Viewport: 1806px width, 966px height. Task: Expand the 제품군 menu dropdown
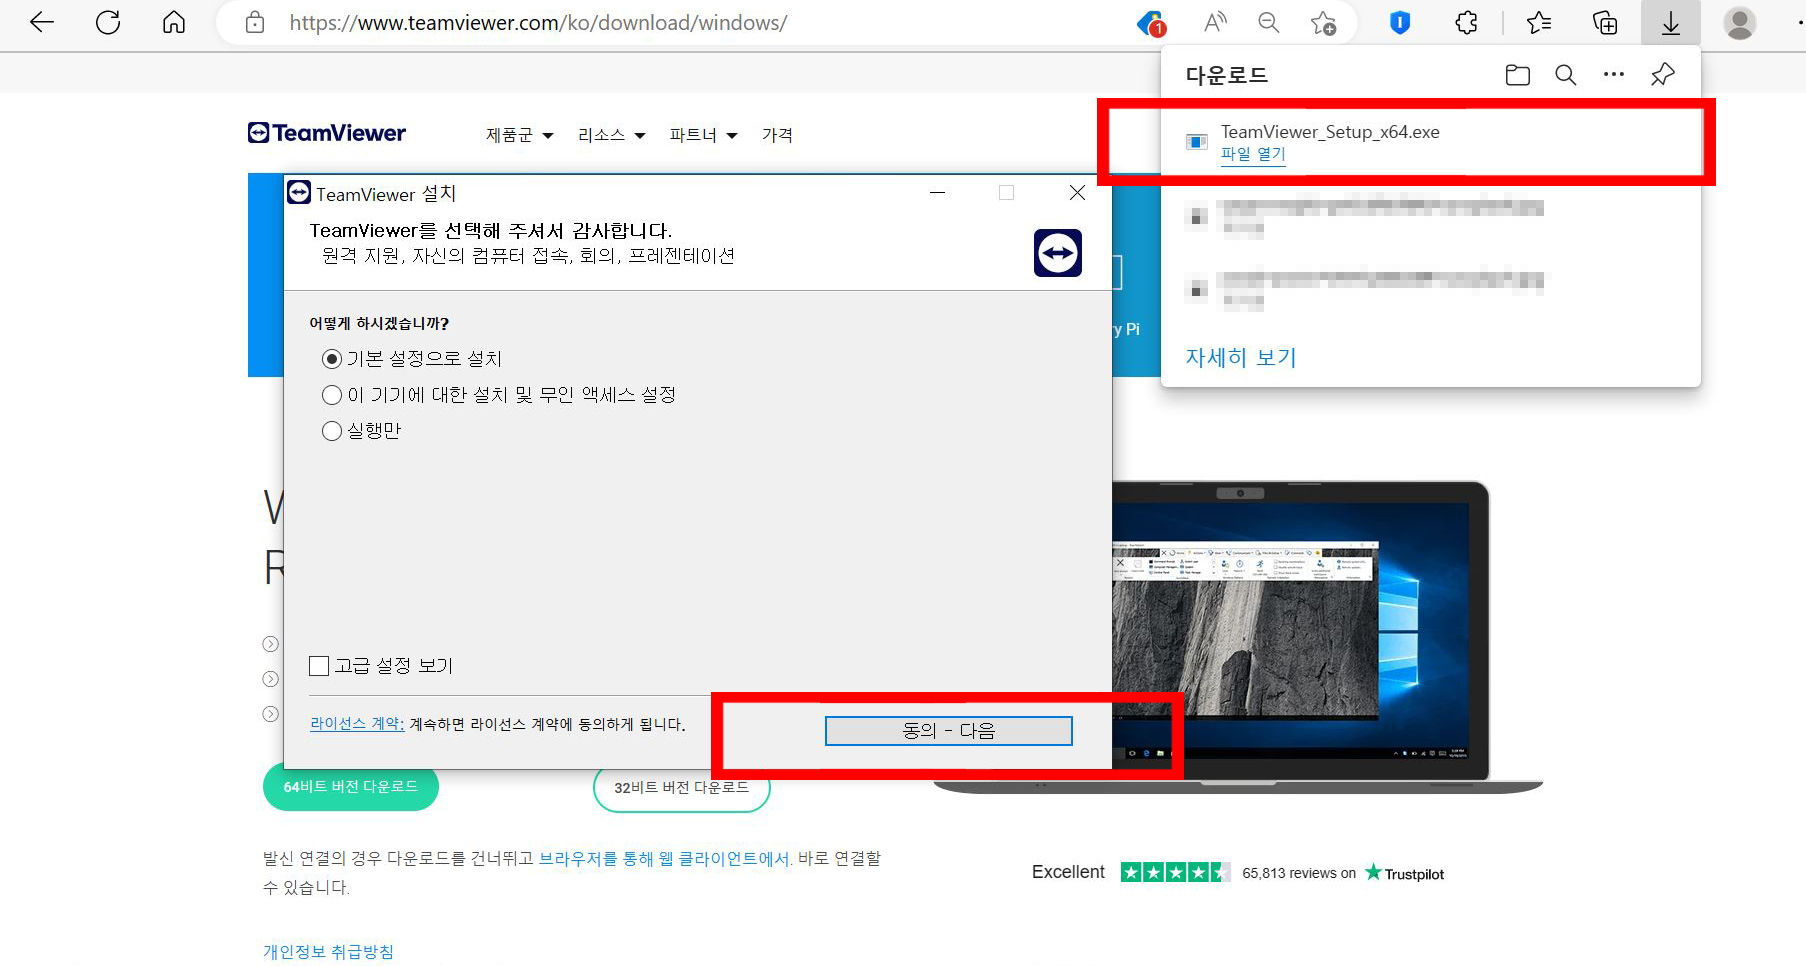tap(519, 135)
